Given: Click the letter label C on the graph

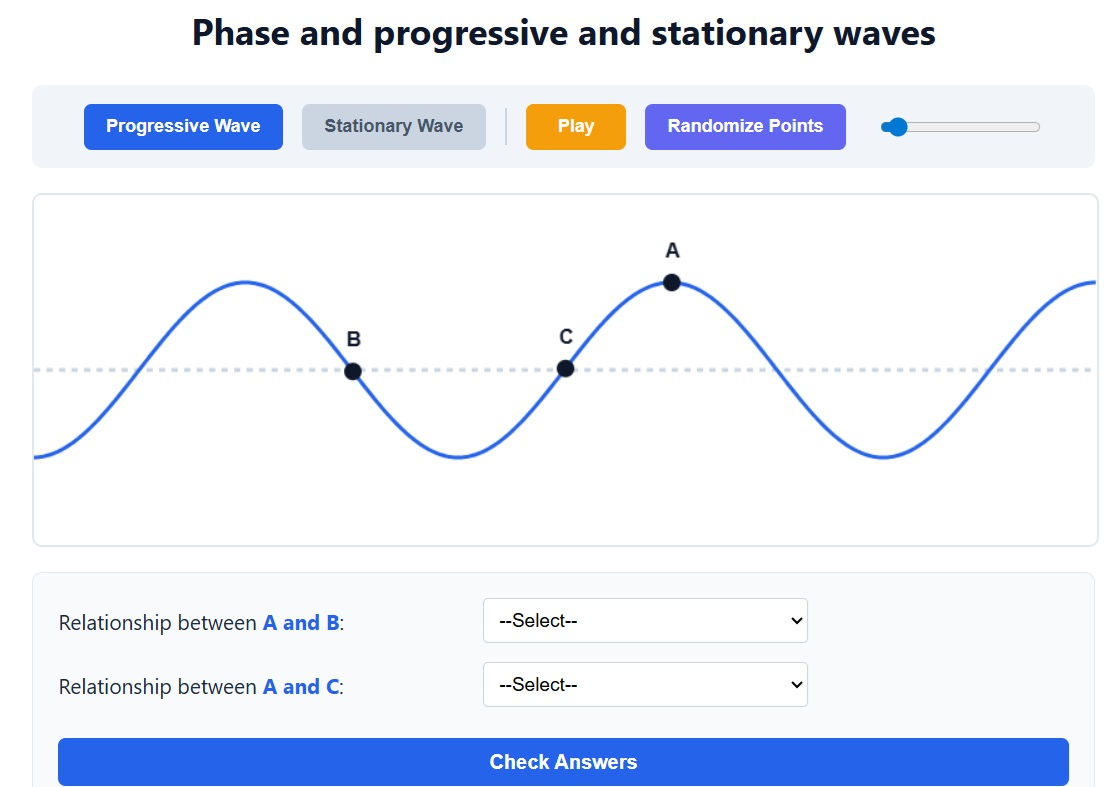Looking at the screenshot, I should click(x=566, y=337).
